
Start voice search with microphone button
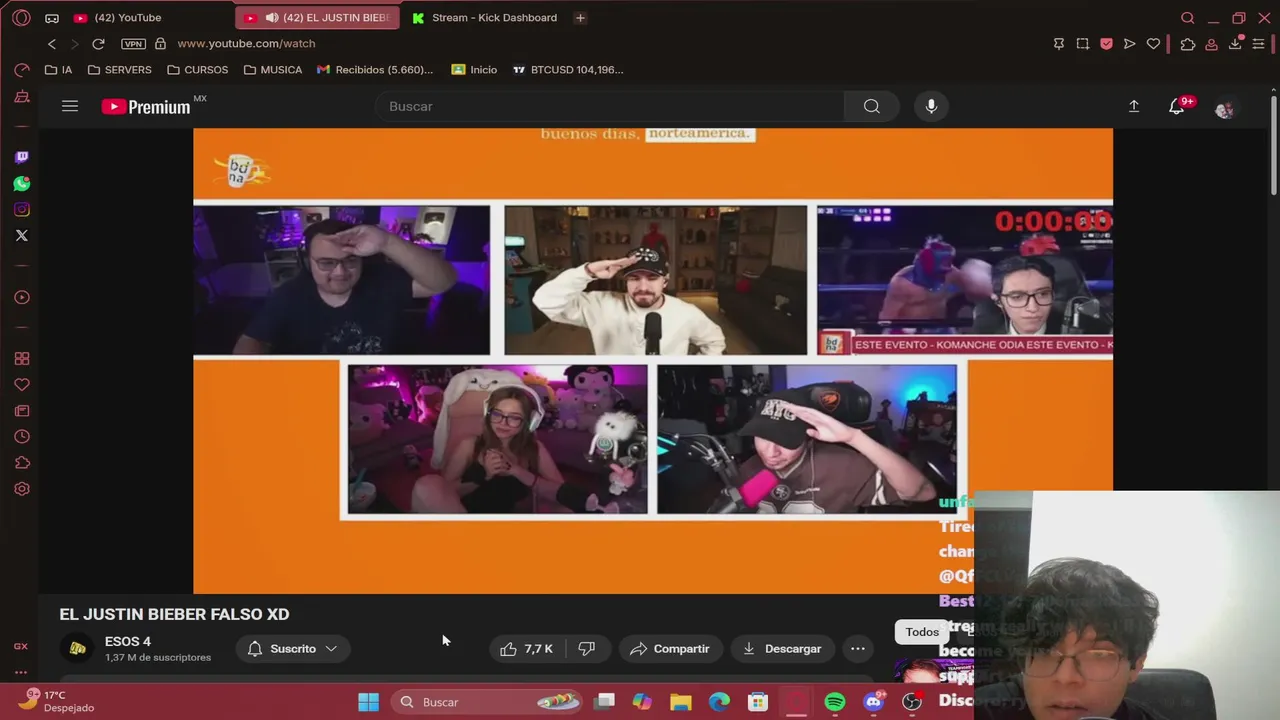click(x=931, y=106)
